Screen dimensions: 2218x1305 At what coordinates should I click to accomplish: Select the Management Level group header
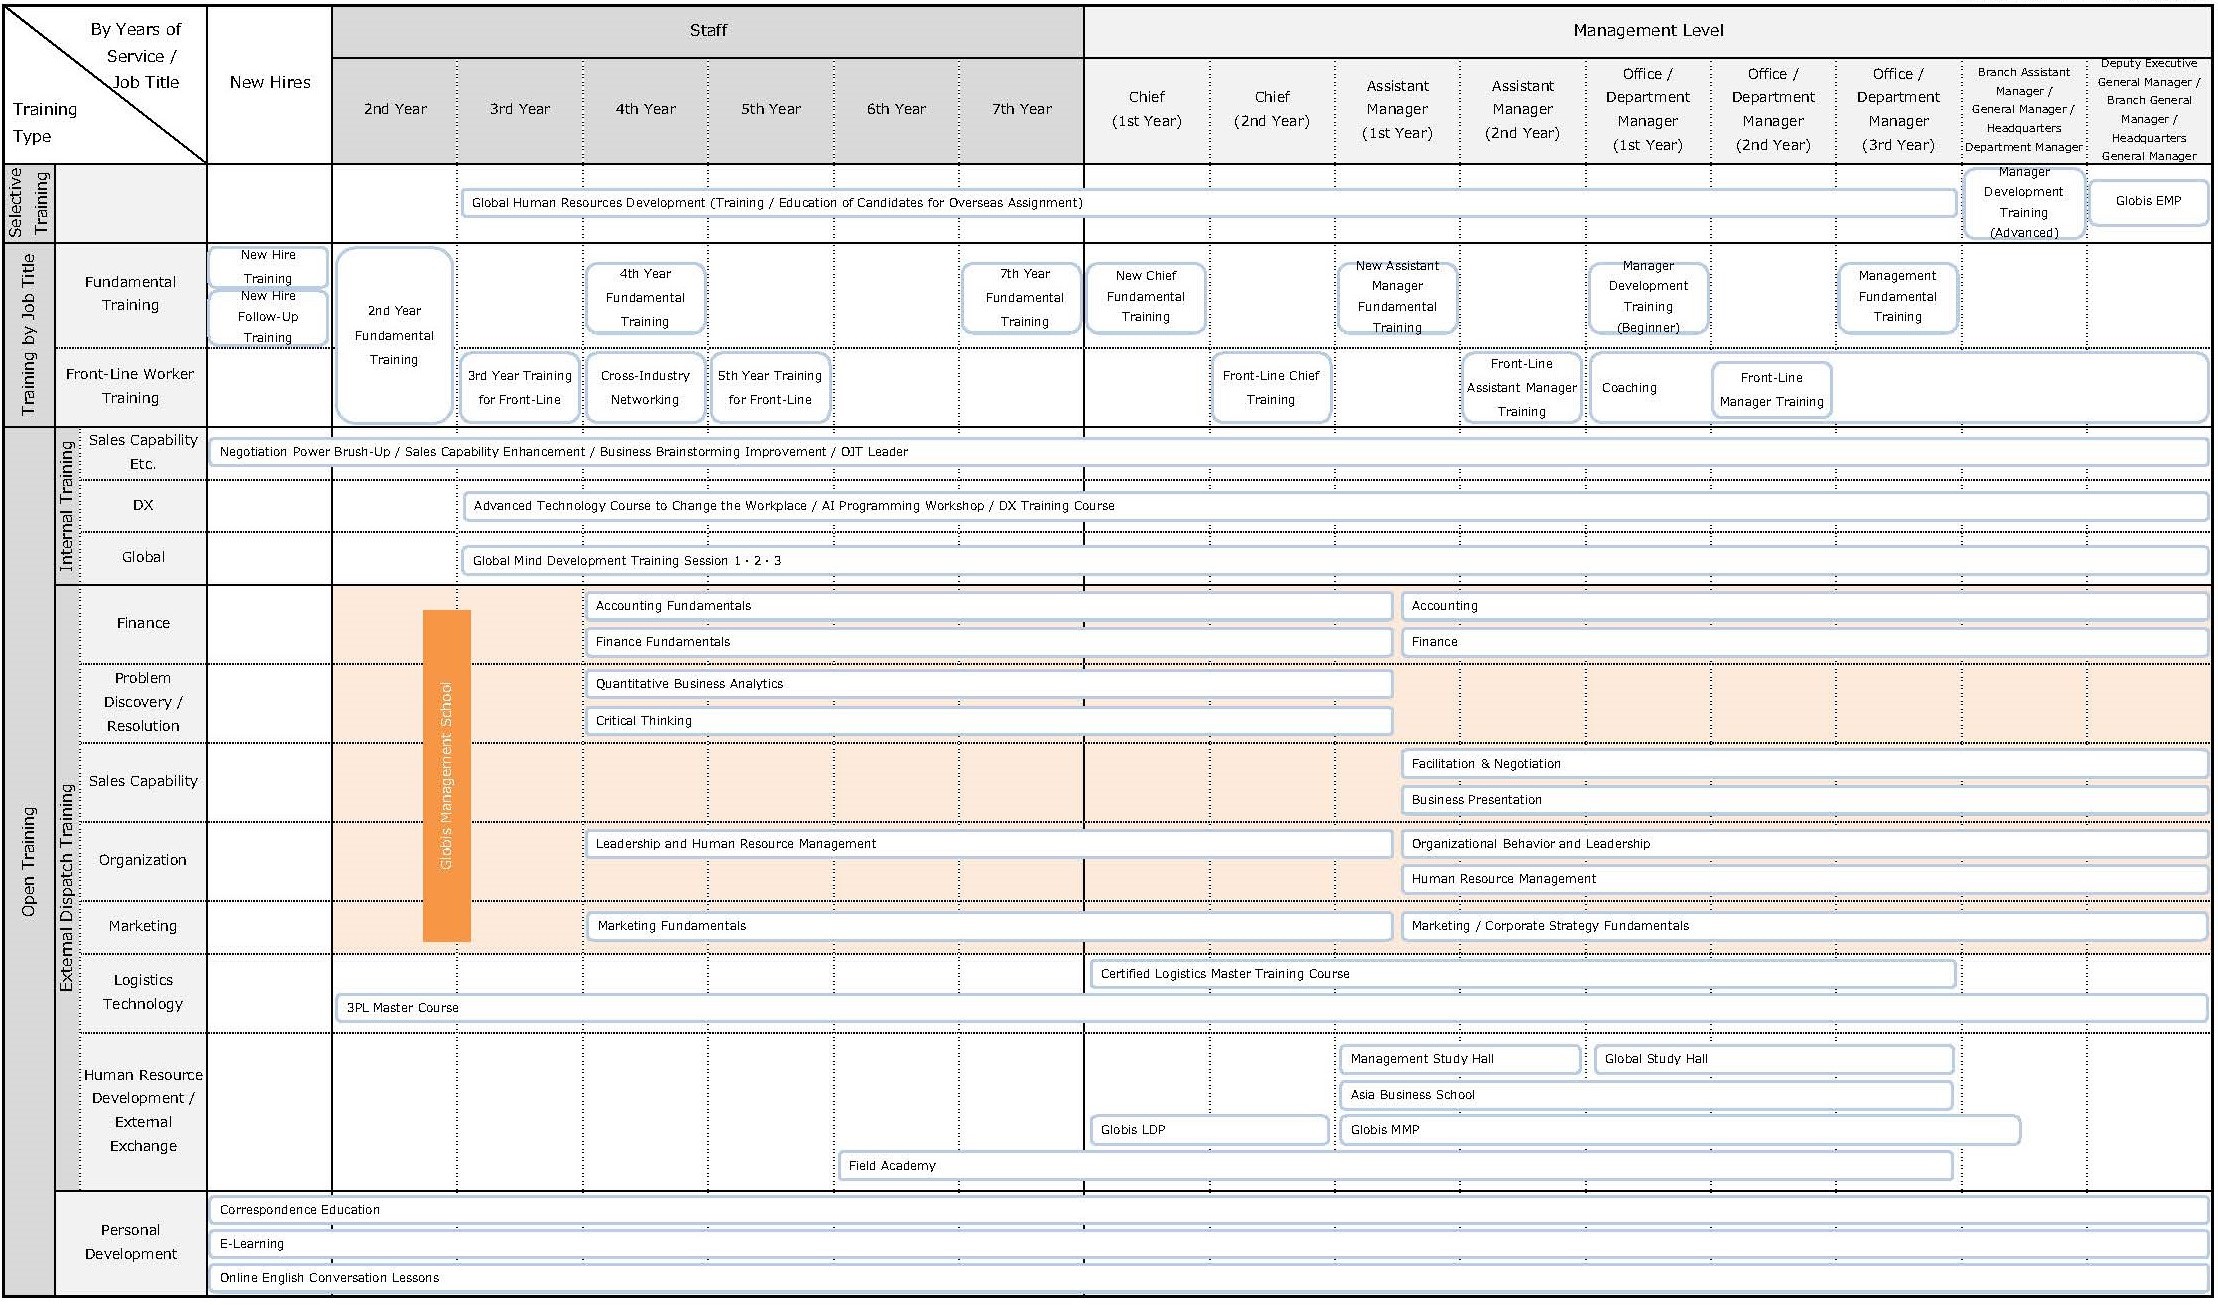[1648, 31]
